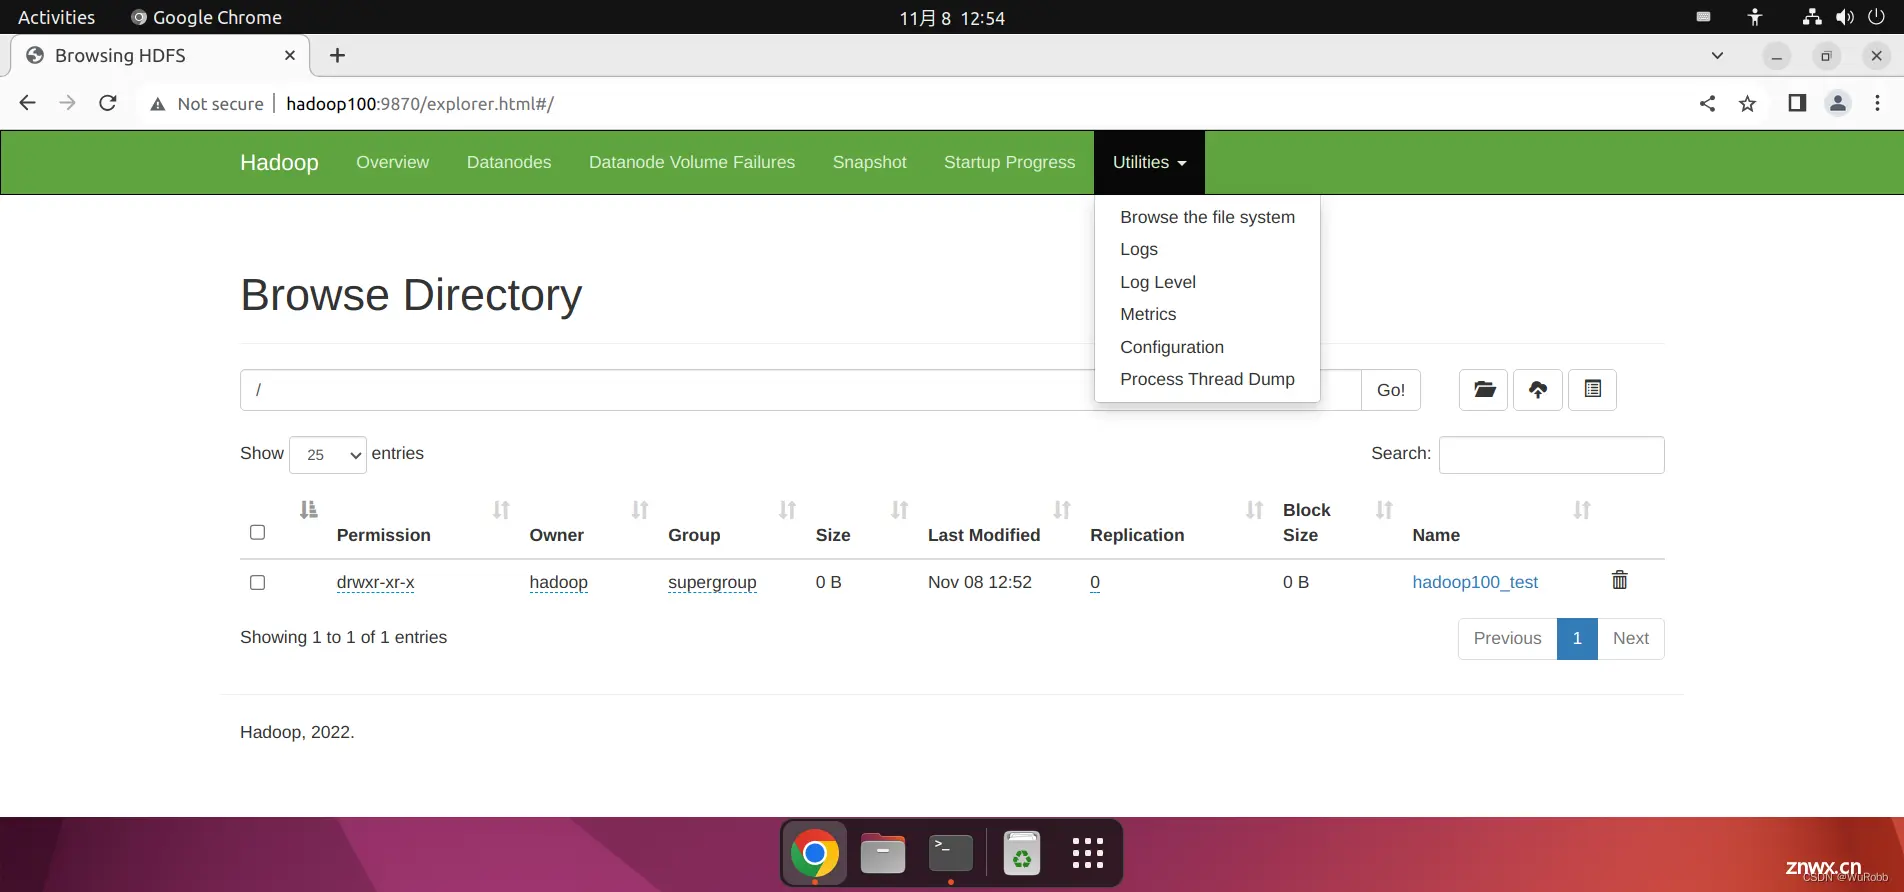The height and width of the screenshot is (892, 1904).
Task: Click the Go! button
Action: point(1391,390)
